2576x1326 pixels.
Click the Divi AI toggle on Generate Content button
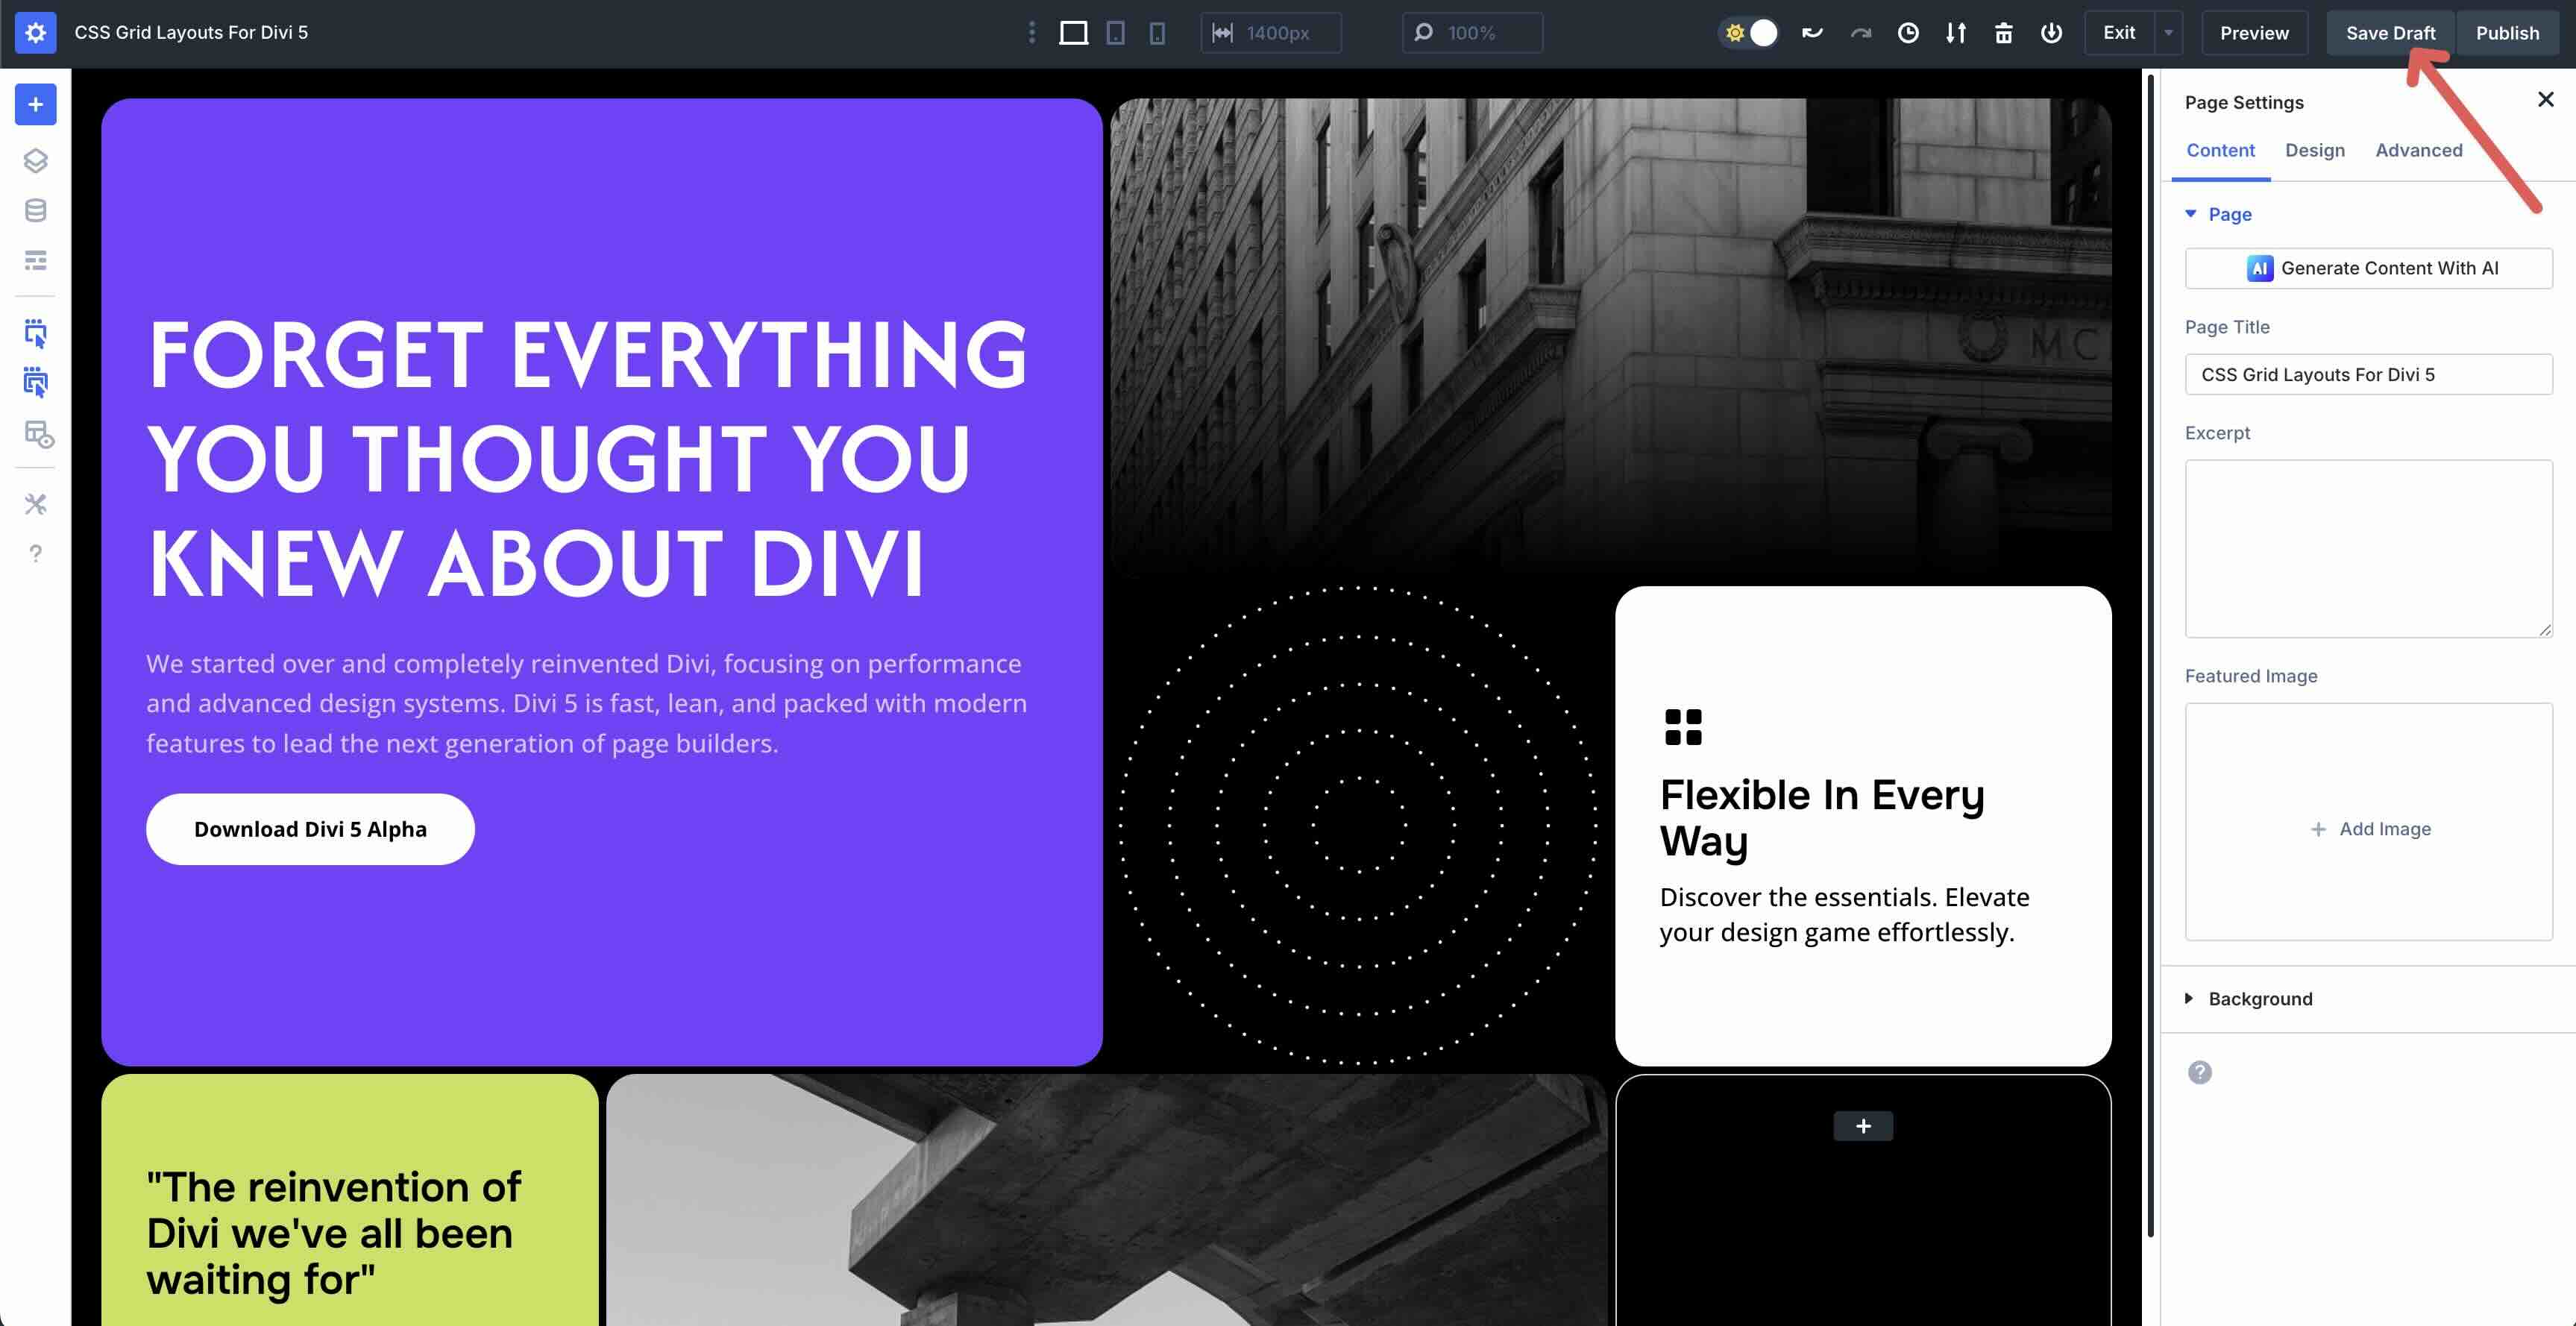click(x=2260, y=268)
